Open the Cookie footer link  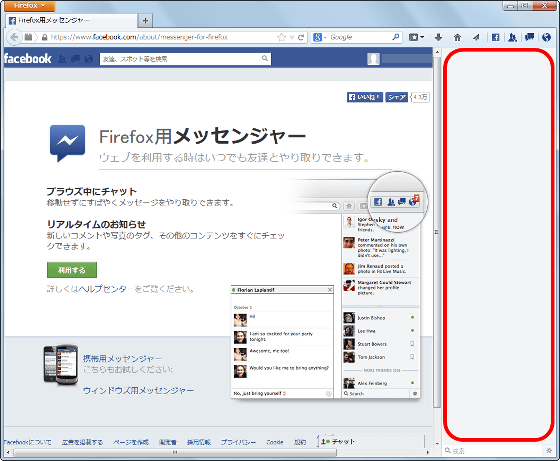tap(275, 442)
